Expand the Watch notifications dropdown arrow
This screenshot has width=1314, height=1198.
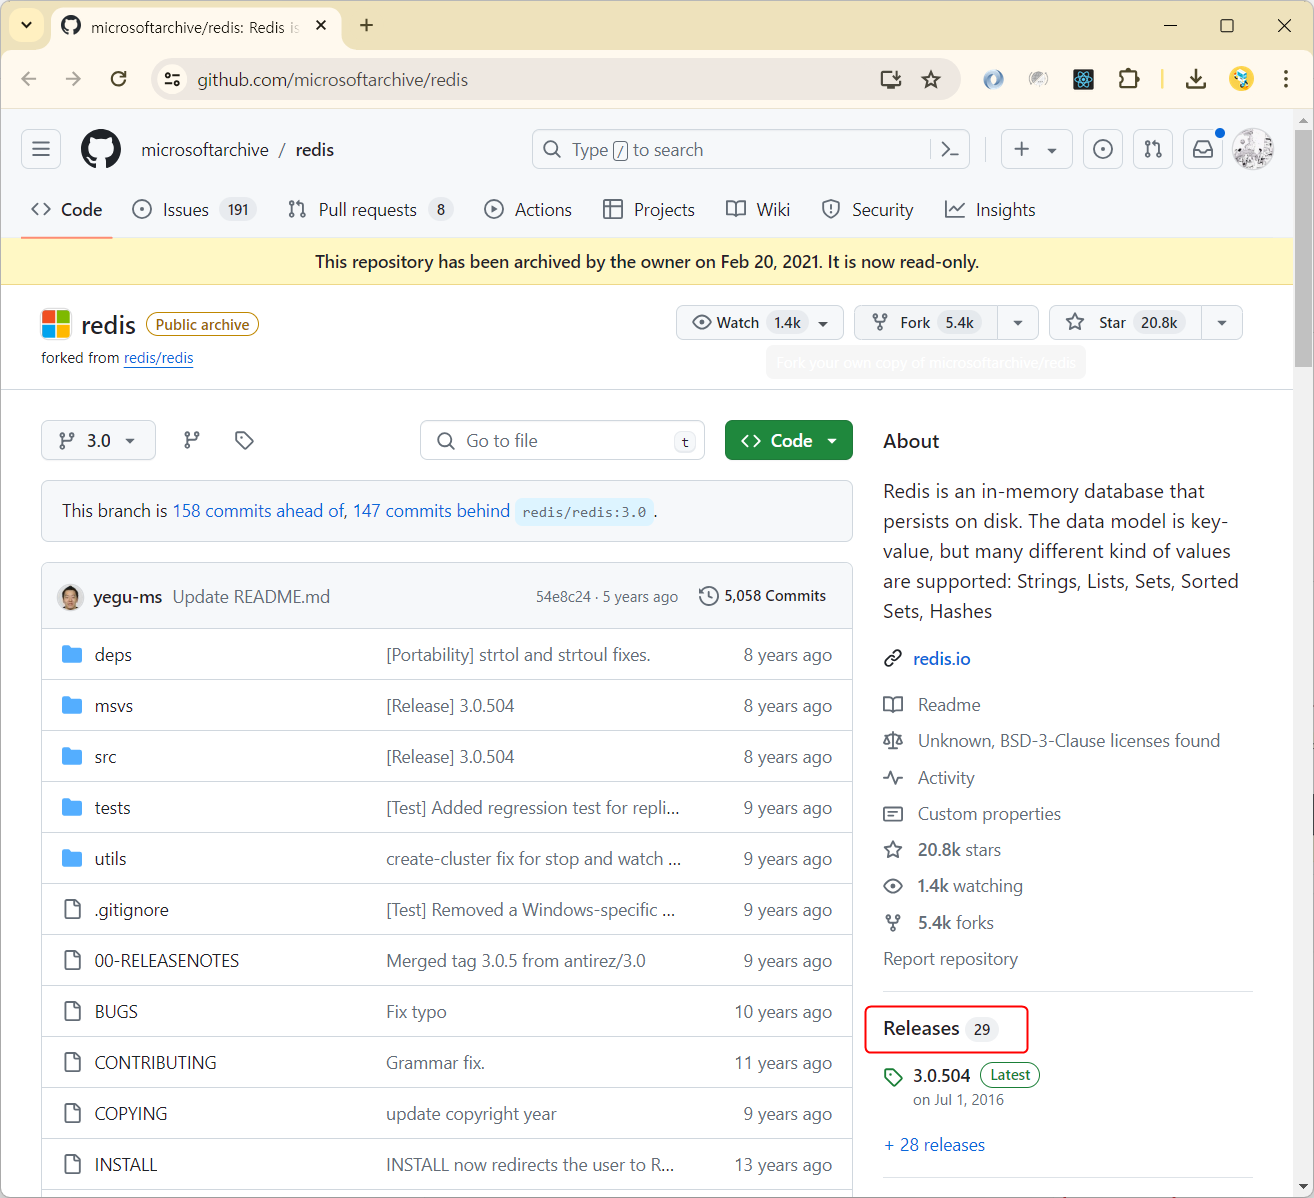click(824, 323)
